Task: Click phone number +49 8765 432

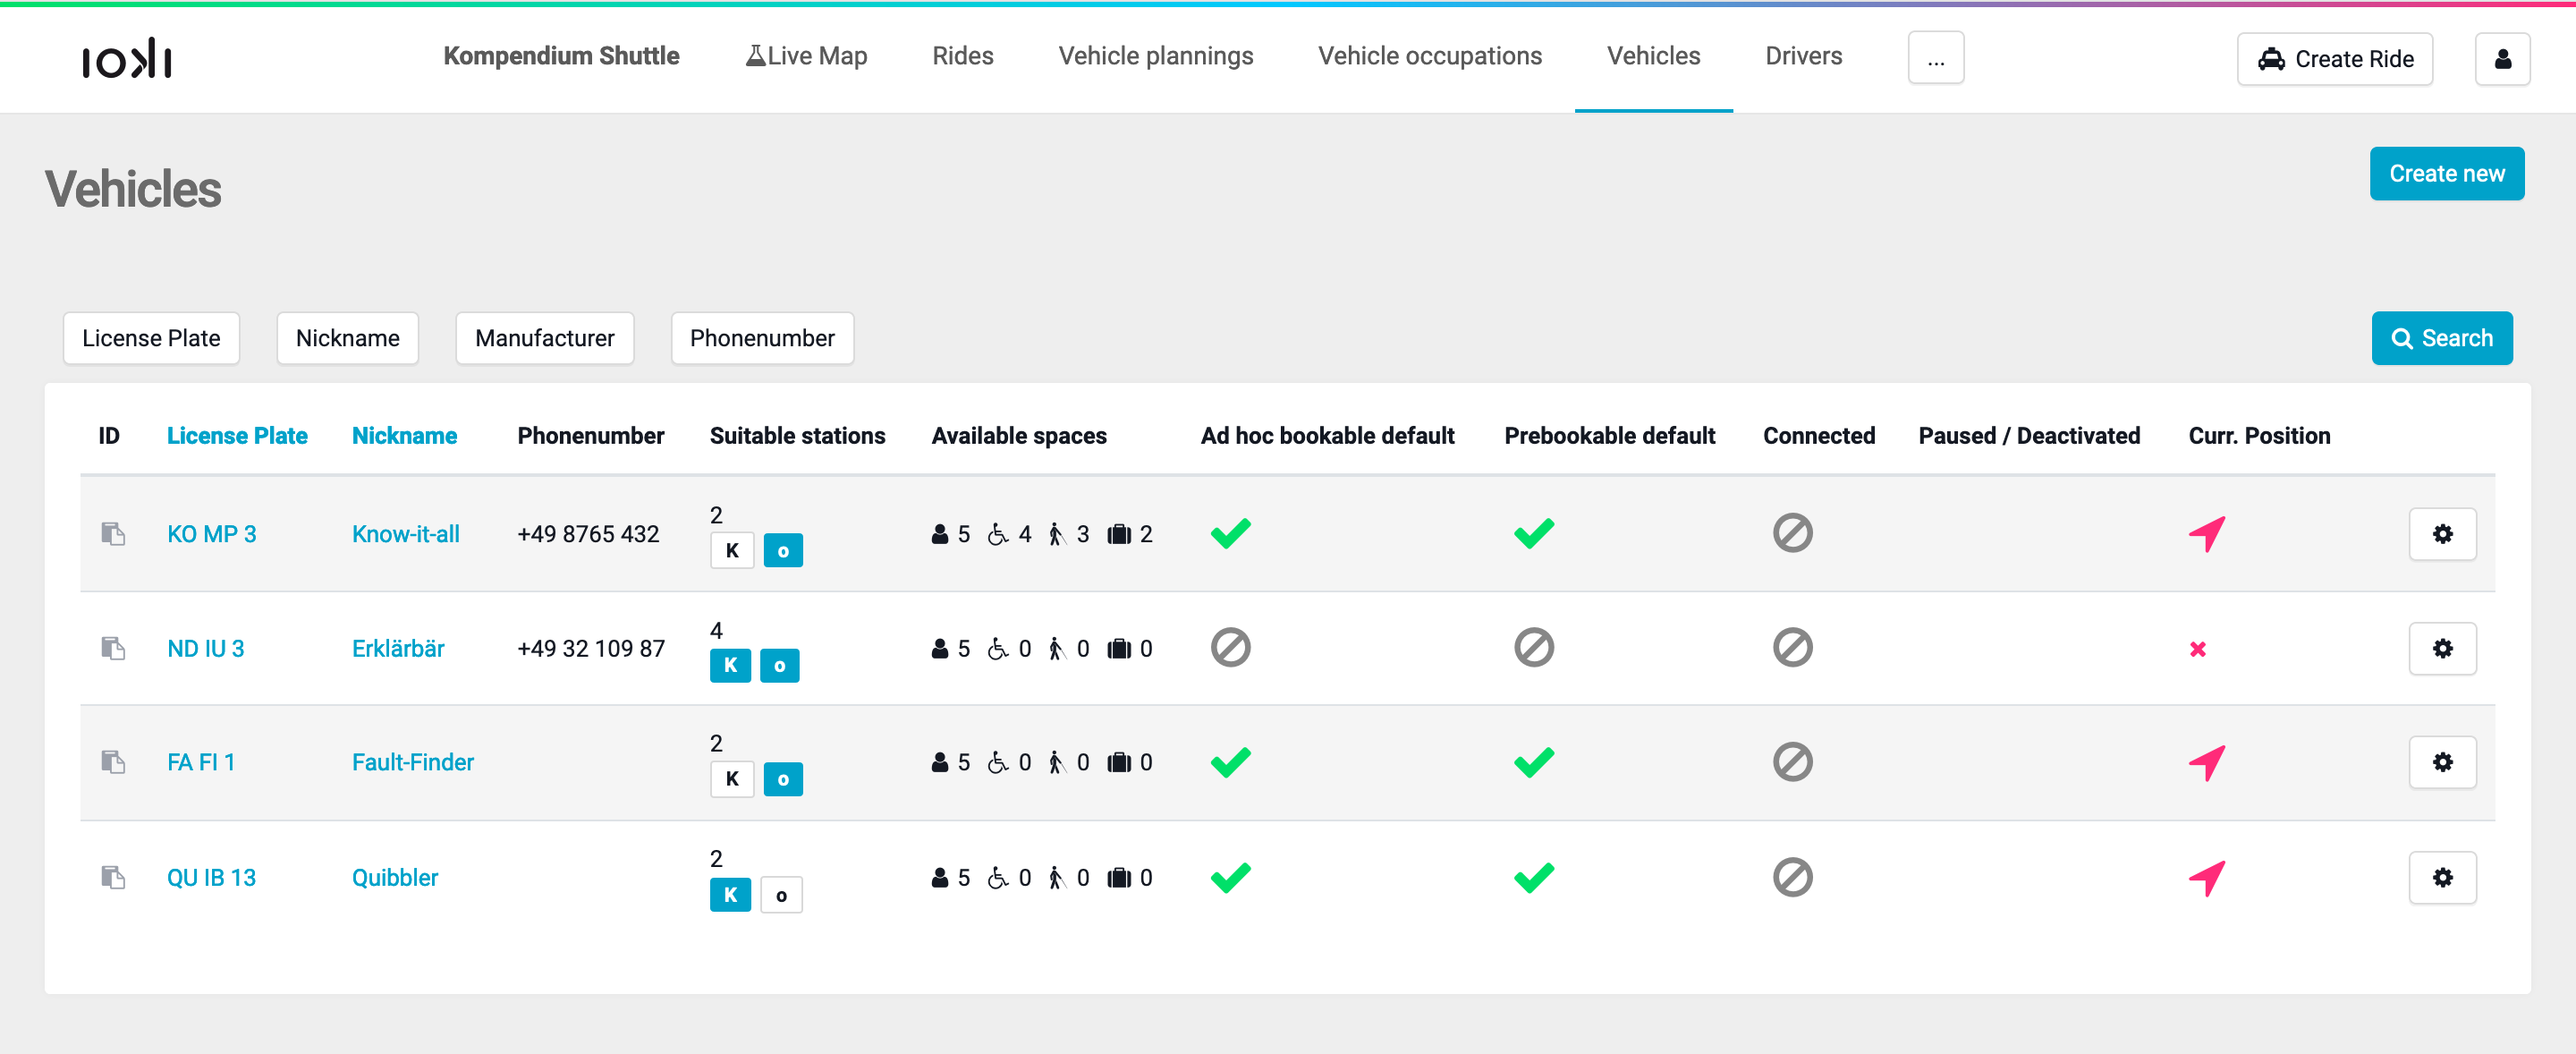Action: (x=588, y=534)
